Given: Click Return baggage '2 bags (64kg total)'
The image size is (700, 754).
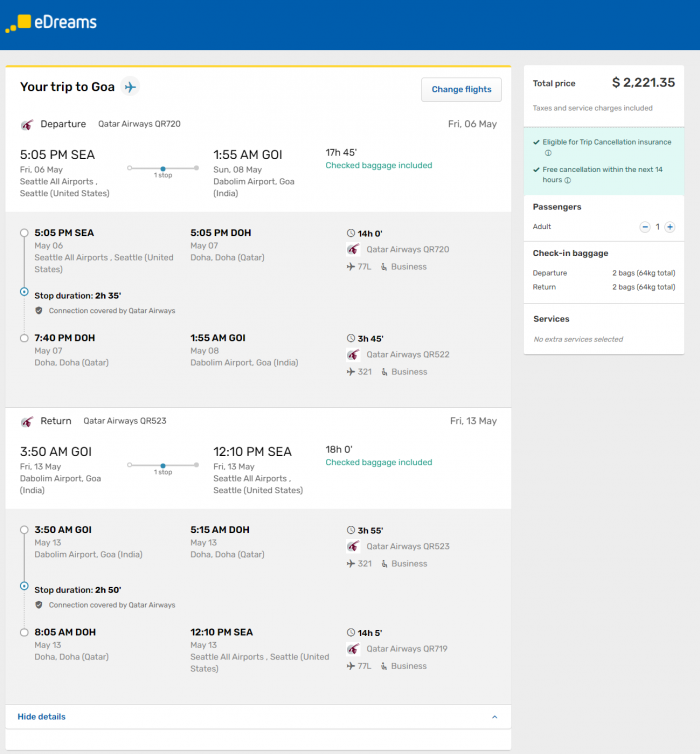Looking at the screenshot, I should [644, 287].
